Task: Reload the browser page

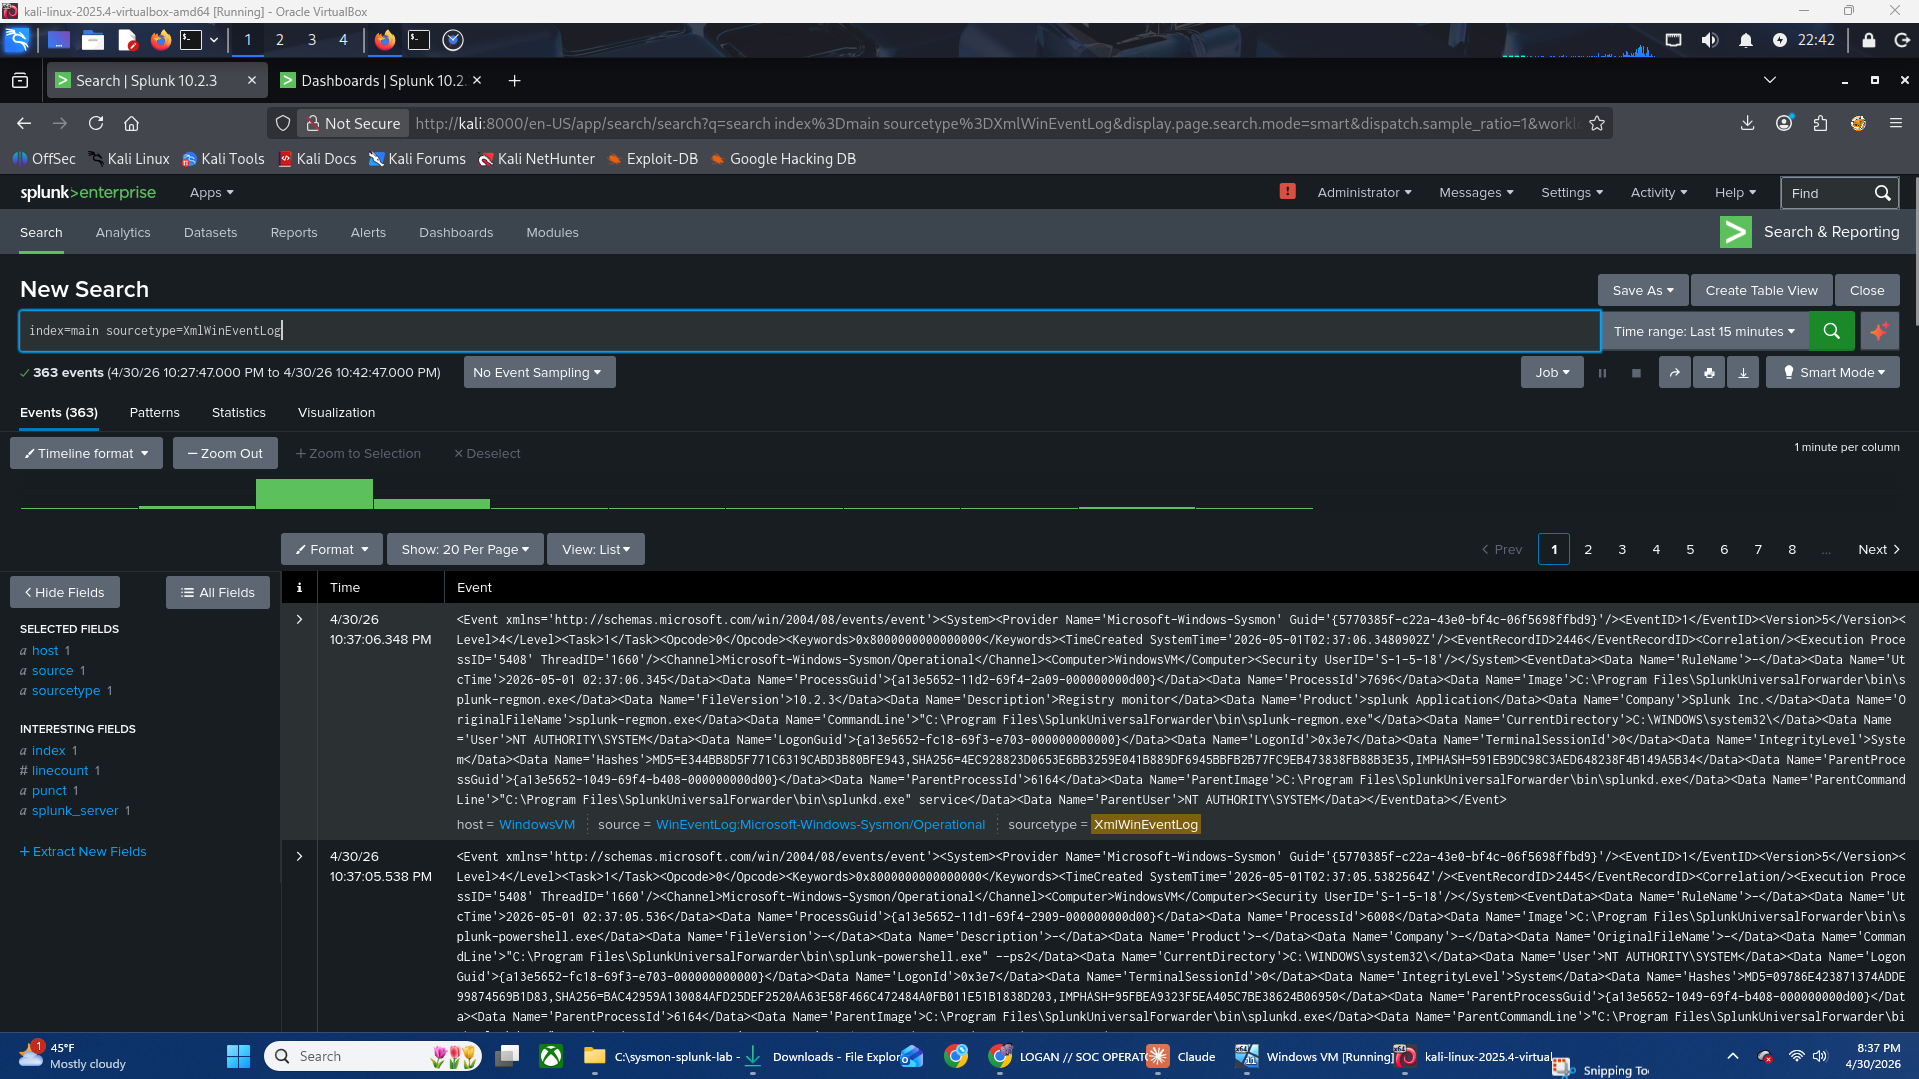Action: pos(96,123)
